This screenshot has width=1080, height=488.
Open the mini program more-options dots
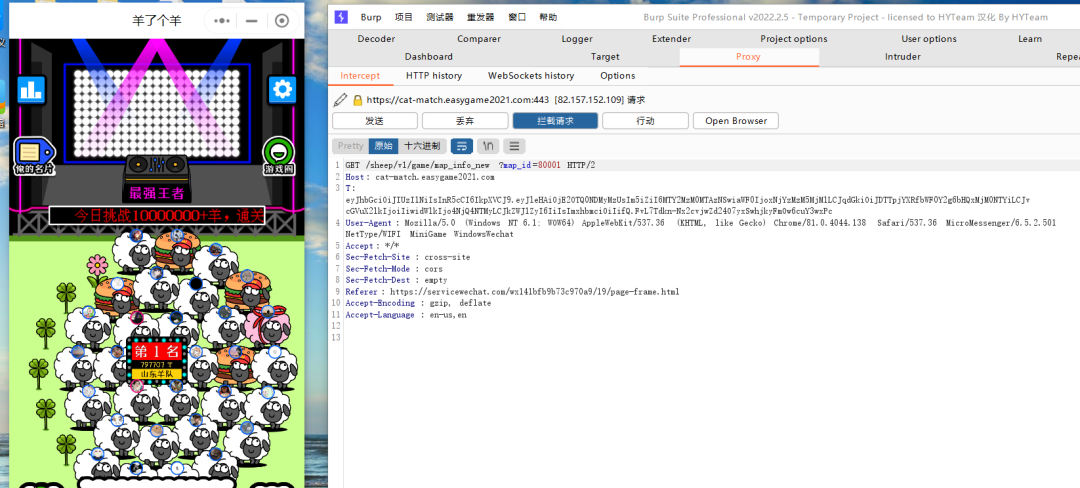[222, 21]
